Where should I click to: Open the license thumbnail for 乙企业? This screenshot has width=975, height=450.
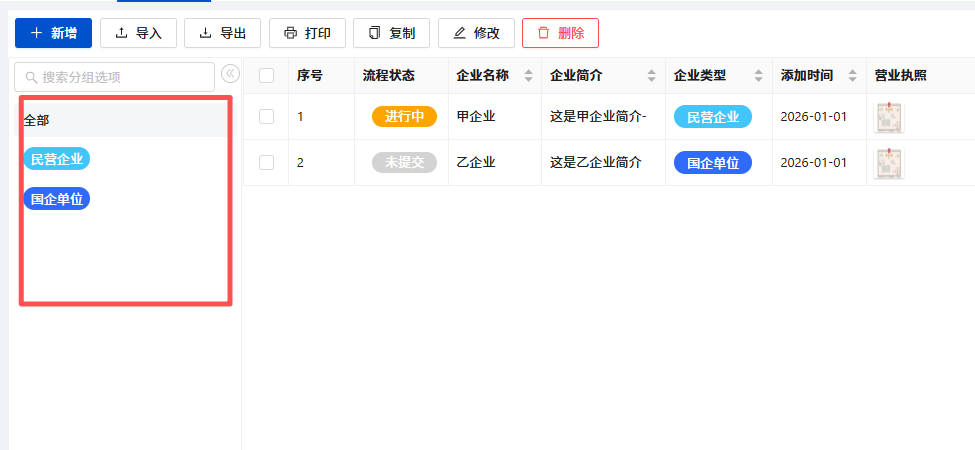coord(889,163)
